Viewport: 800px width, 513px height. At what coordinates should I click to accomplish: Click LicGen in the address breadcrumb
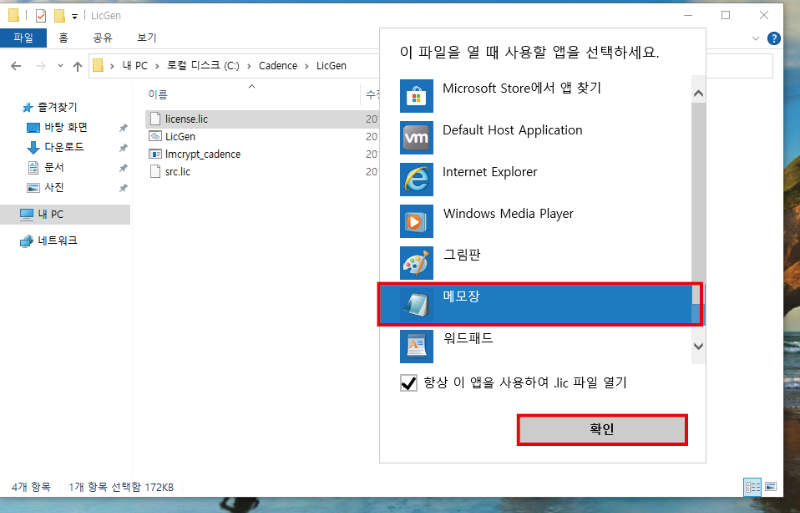[331, 66]
